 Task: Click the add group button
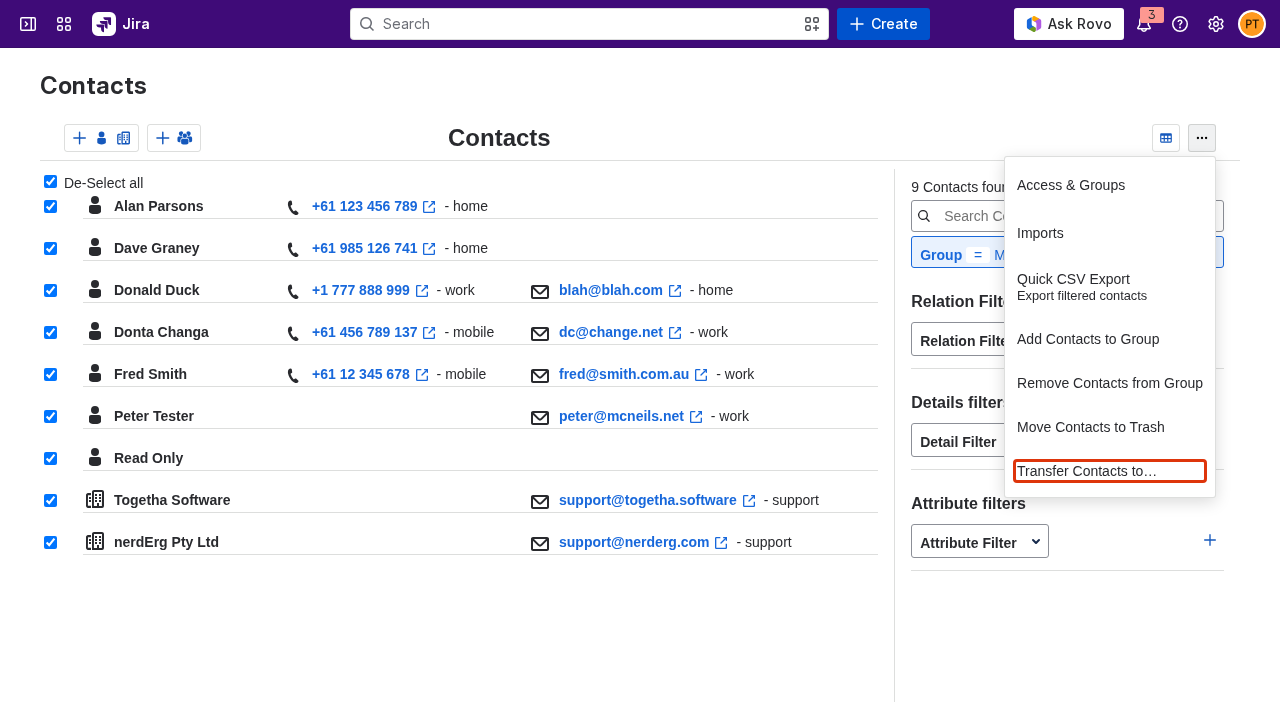coord(174,138)
